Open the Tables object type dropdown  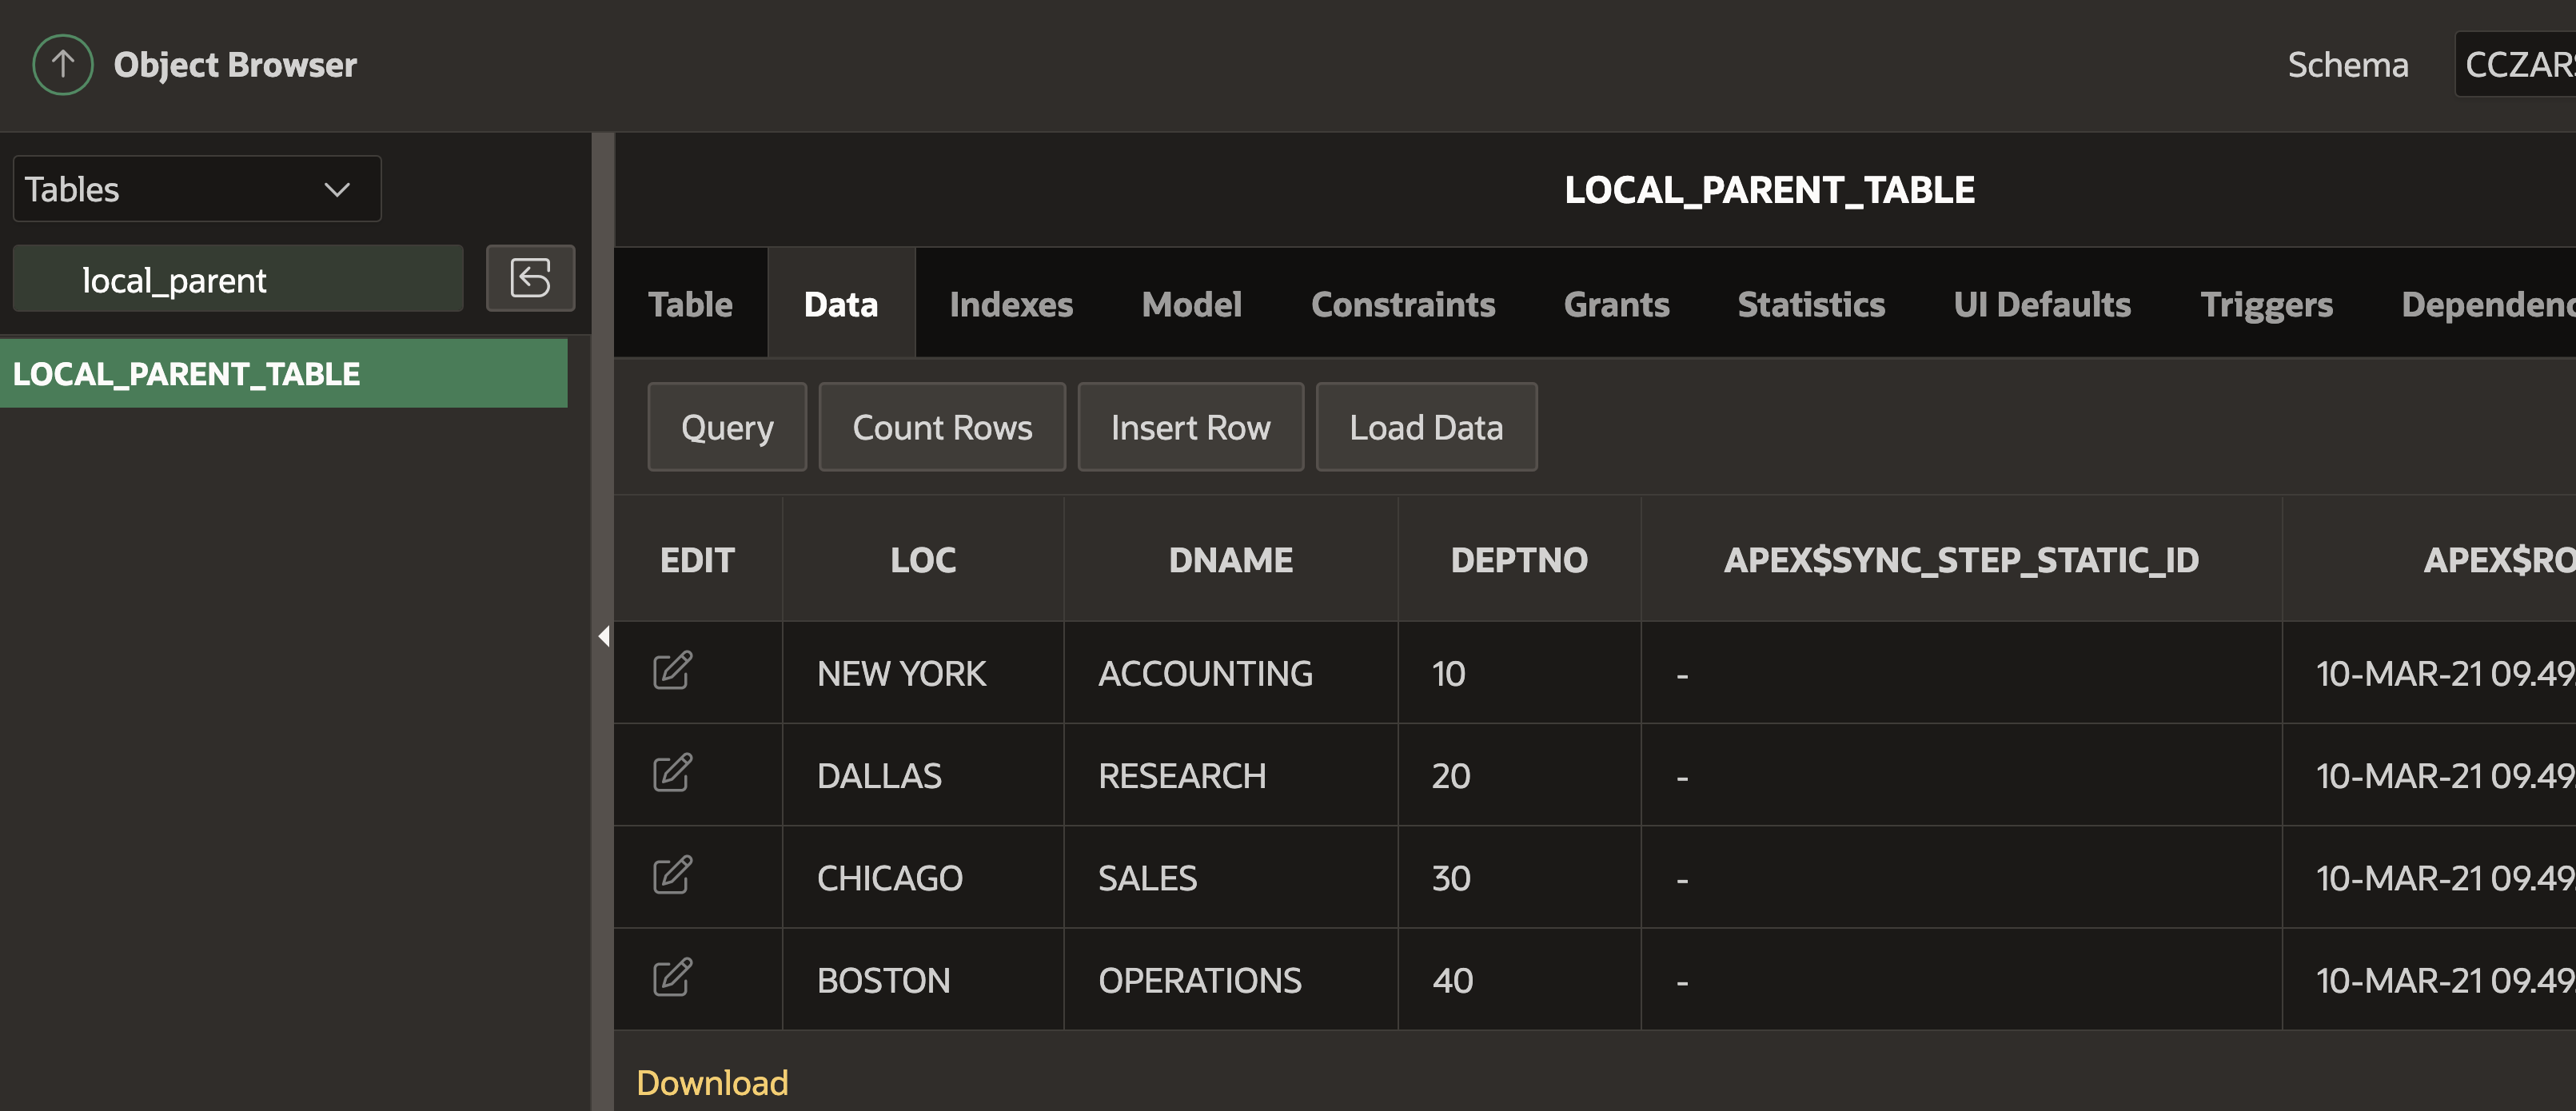point(196,189)
